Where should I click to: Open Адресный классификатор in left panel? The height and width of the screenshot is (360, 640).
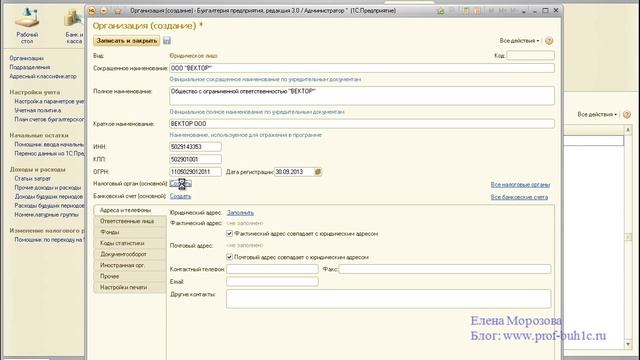coord(43,76)
